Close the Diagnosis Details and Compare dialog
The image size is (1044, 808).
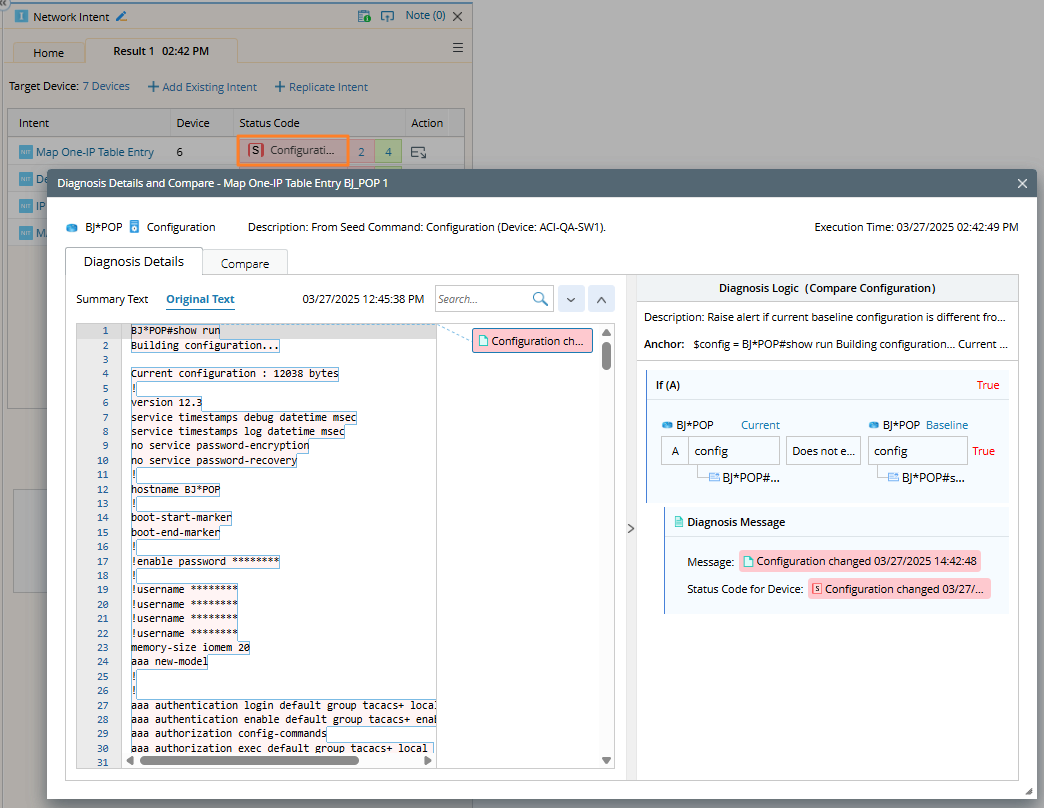[x=1022, y=184]
